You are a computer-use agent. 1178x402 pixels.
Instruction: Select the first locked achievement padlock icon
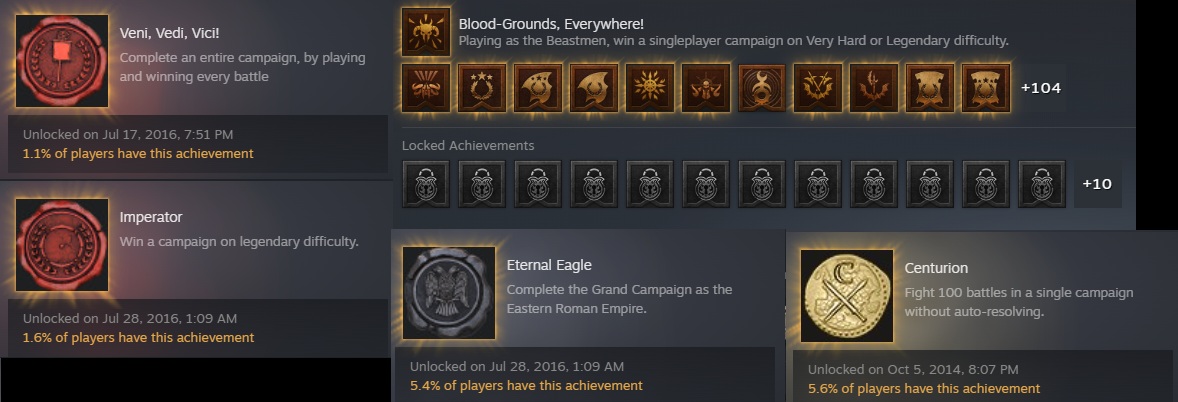(x=426, y=184)
